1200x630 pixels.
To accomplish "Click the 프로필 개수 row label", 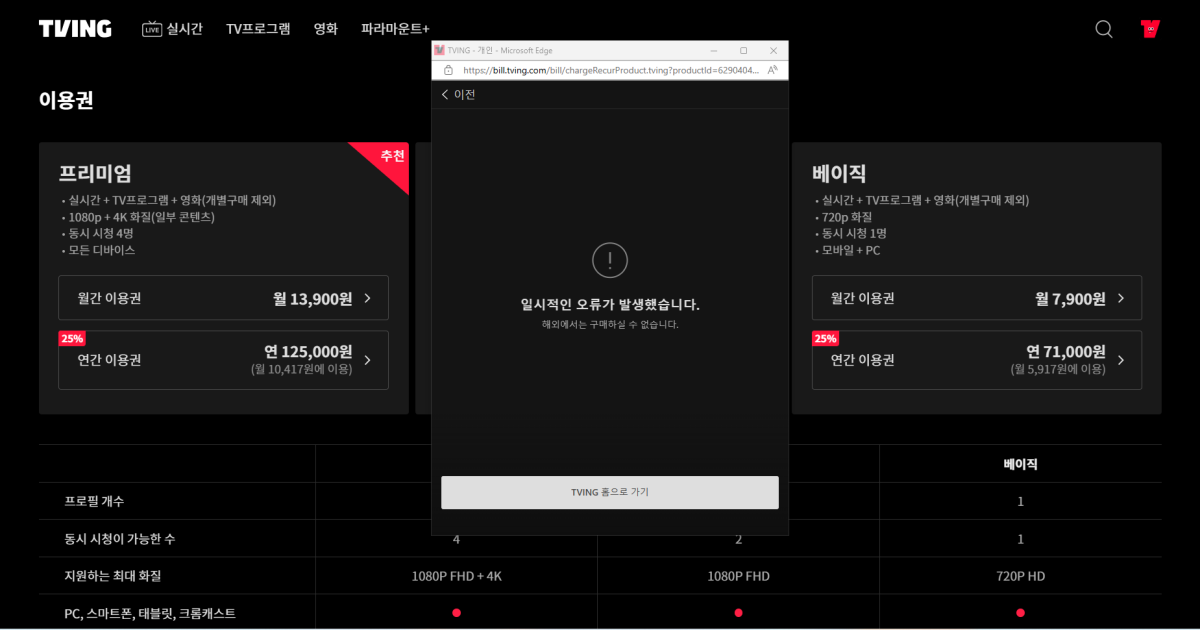I will click(x=95, y=501).
